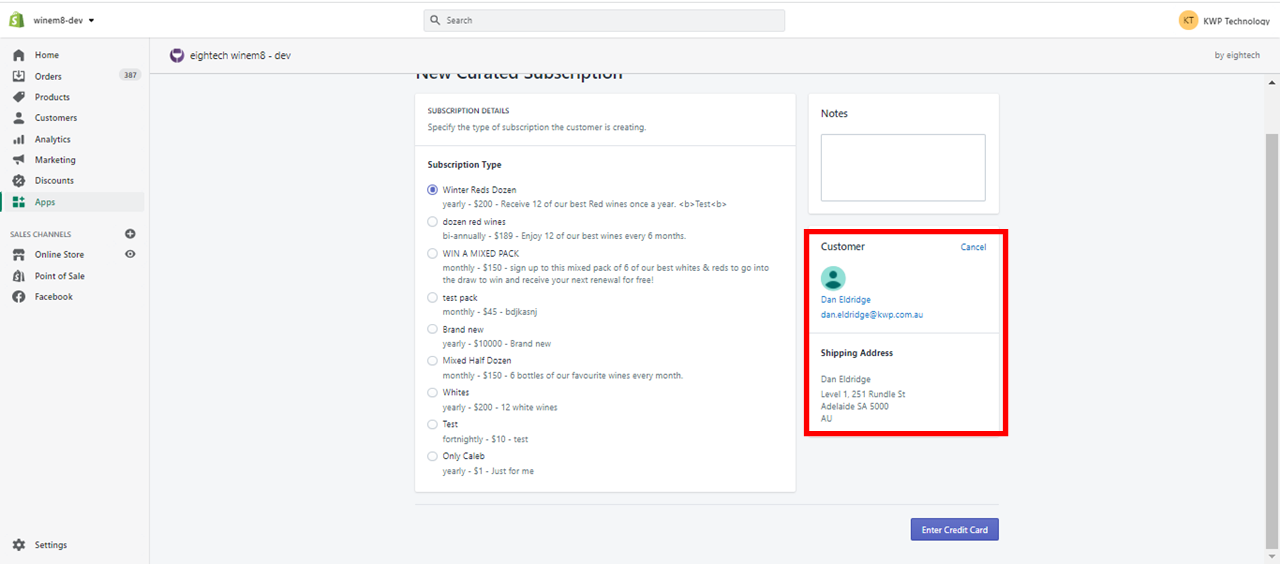Click the Products tag icon
Viewport: 1280px width, 564px height.
pyautogui.click(x=18, y=97)
